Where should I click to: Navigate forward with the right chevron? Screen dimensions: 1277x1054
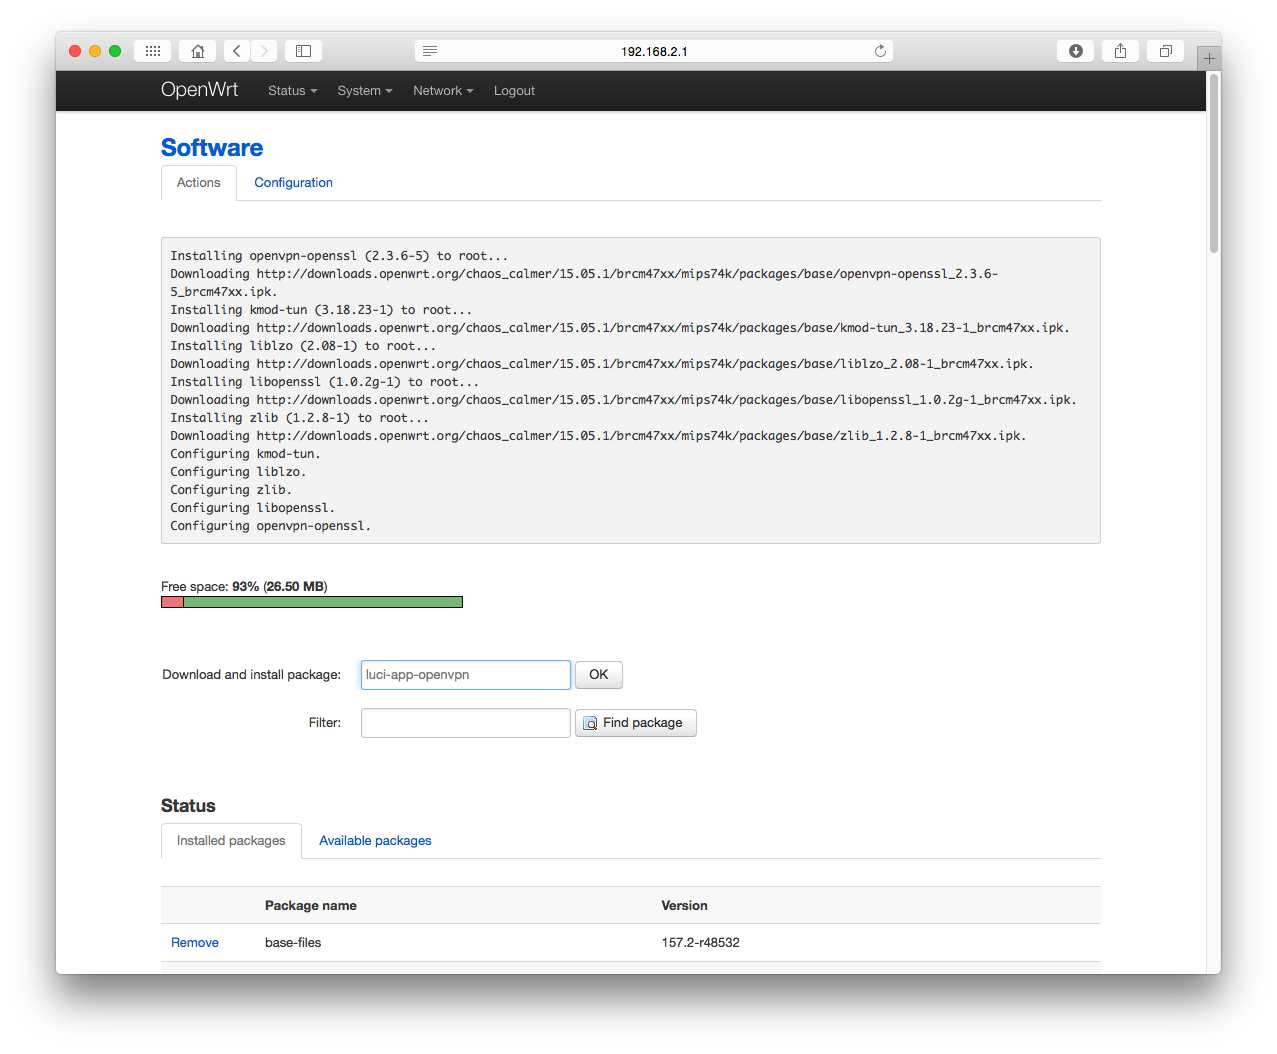[264, 51]
